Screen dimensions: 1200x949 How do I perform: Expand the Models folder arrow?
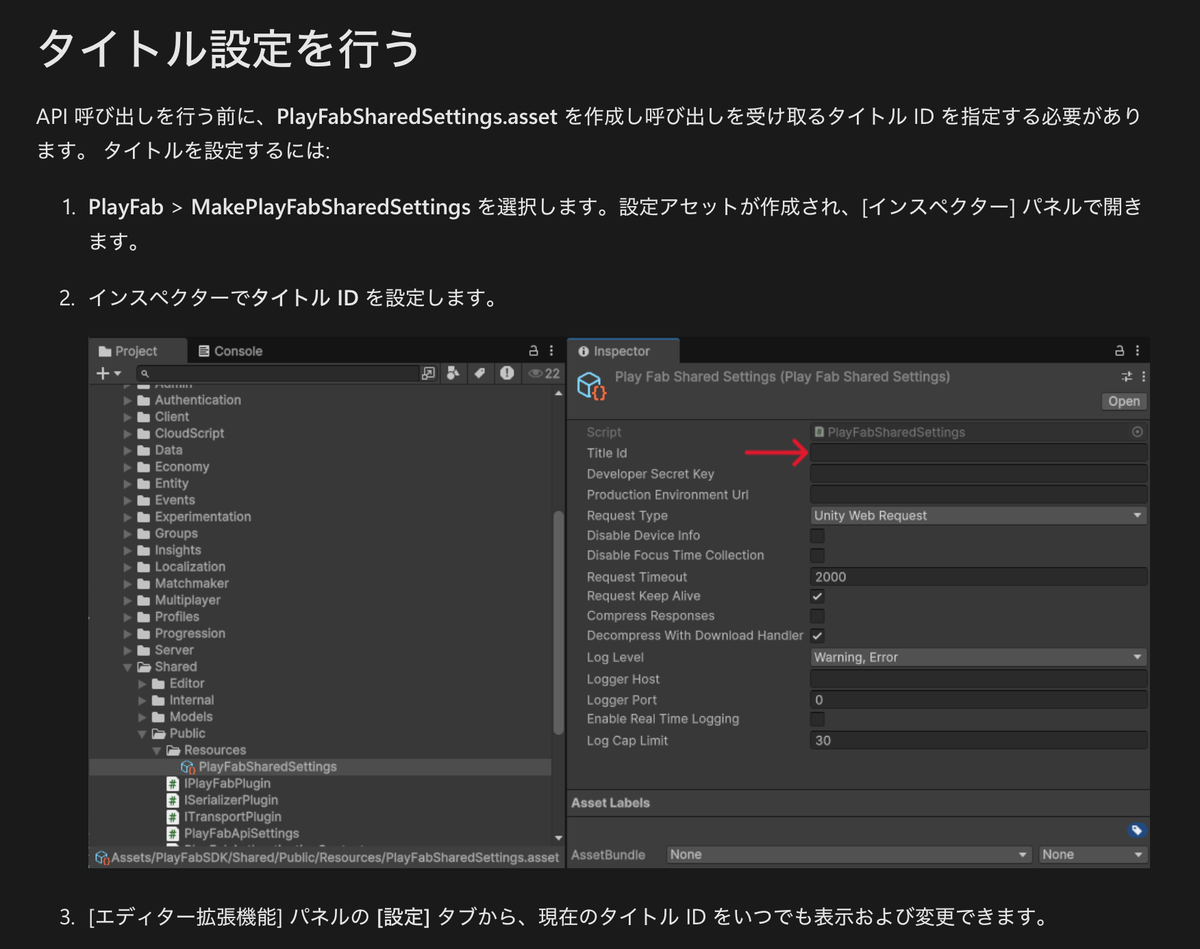(142, 717)
